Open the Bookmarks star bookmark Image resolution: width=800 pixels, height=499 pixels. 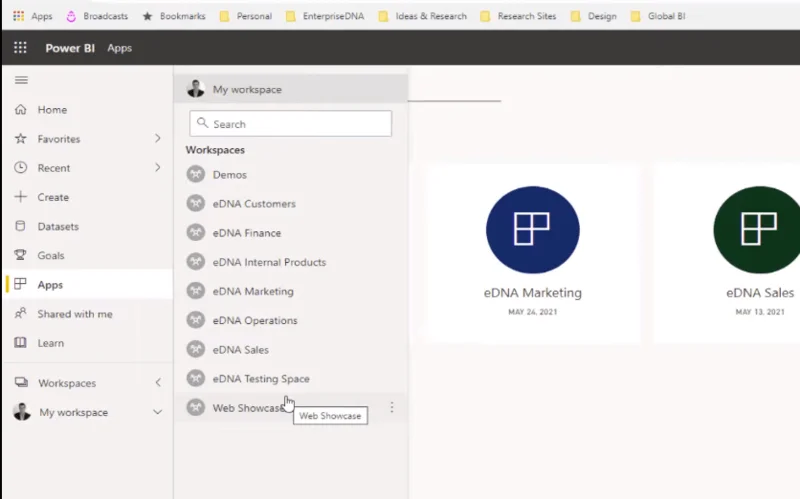pos(173,16)
